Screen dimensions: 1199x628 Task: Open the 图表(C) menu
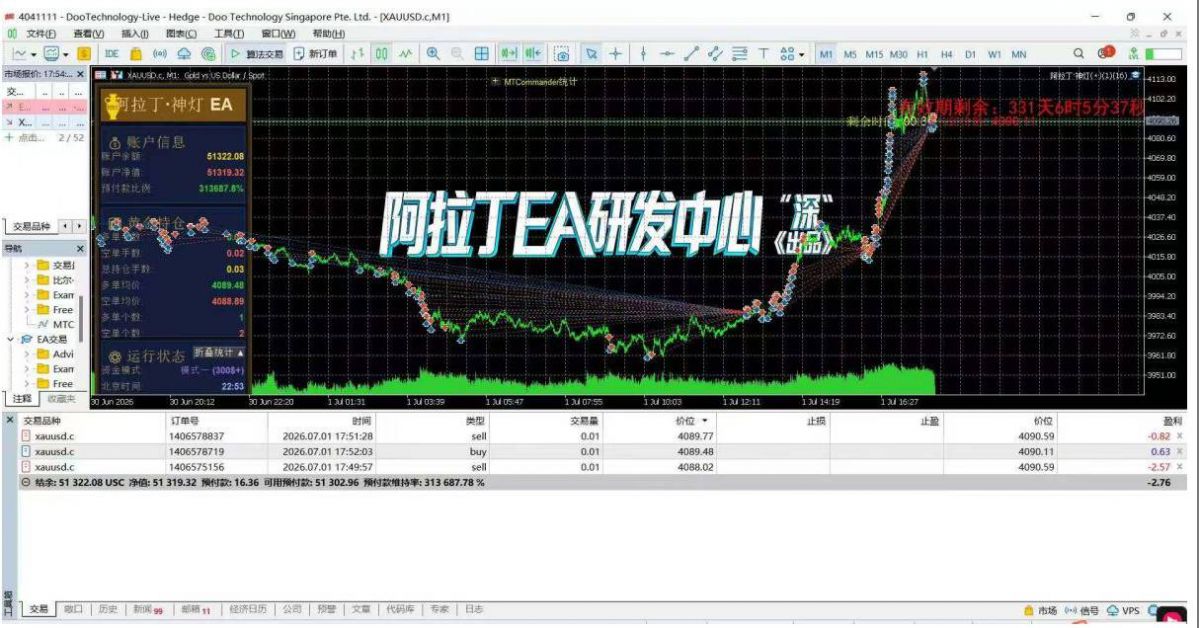click(x=181, y=34)
